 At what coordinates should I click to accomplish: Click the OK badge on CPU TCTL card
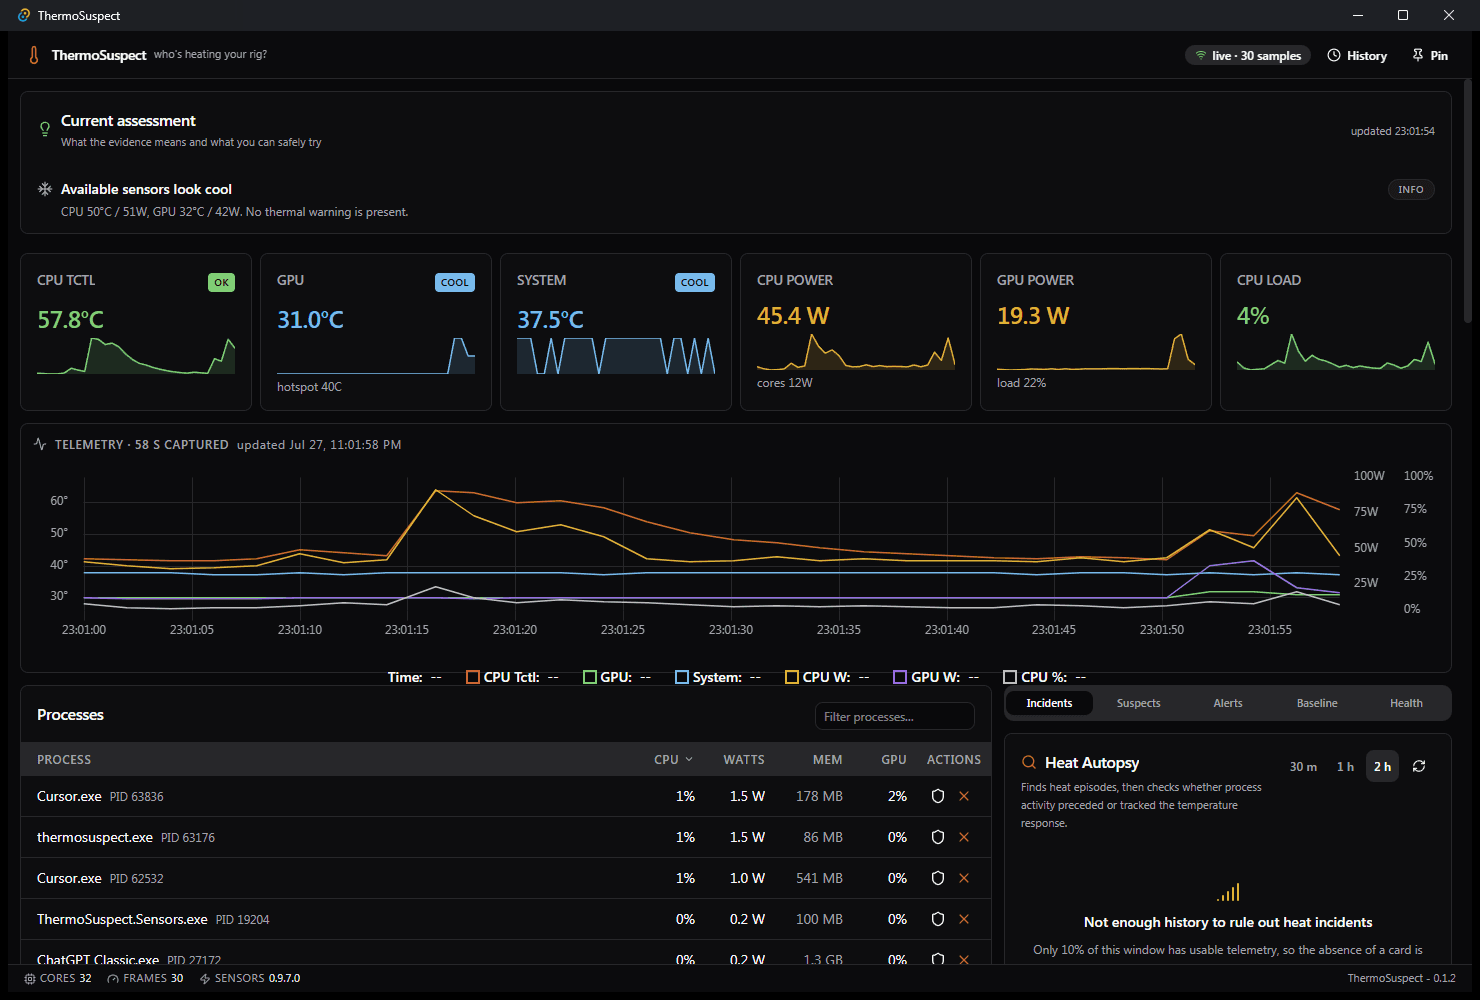[222, 282]
